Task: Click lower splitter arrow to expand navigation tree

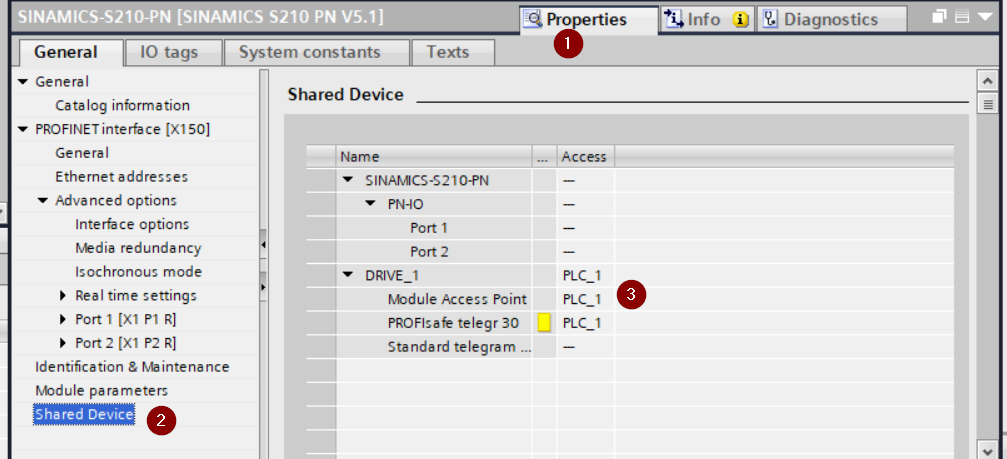Action: [263, 286]
